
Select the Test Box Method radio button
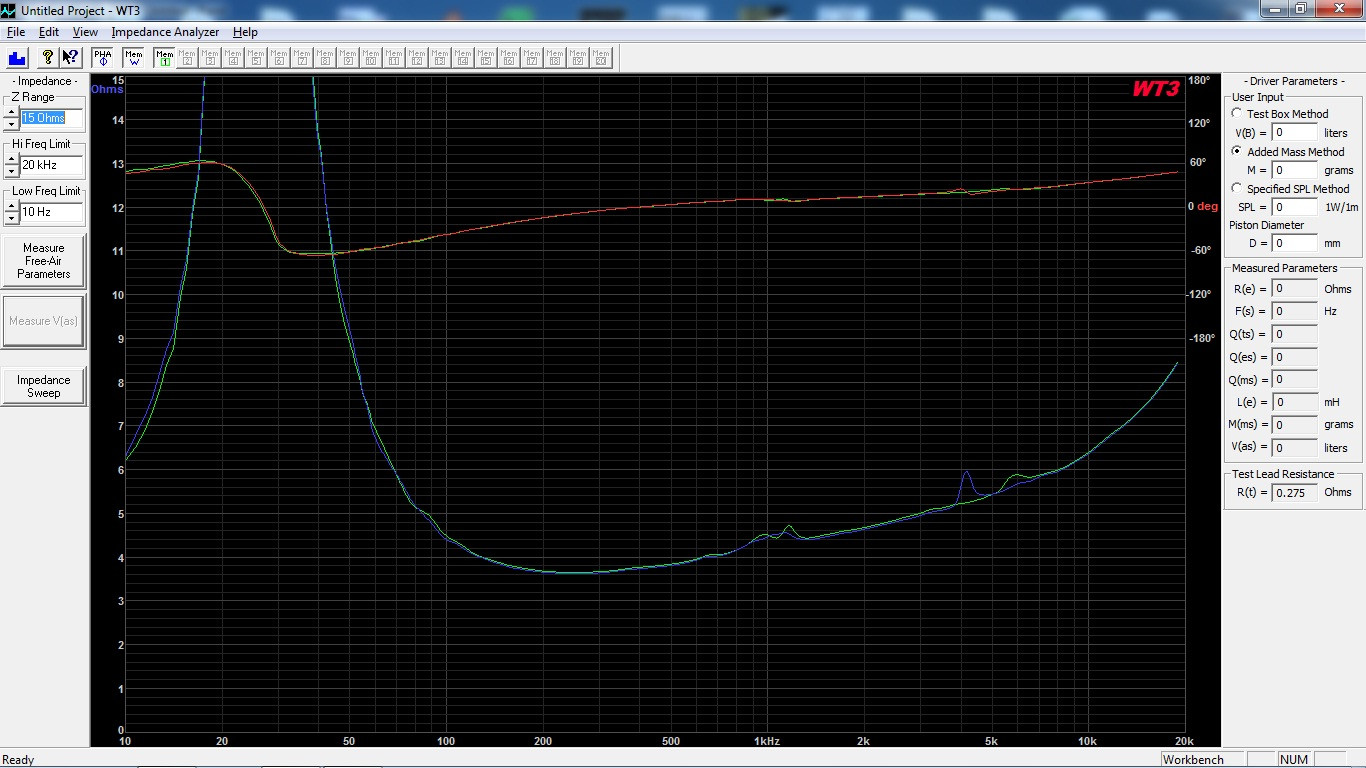1237,114
